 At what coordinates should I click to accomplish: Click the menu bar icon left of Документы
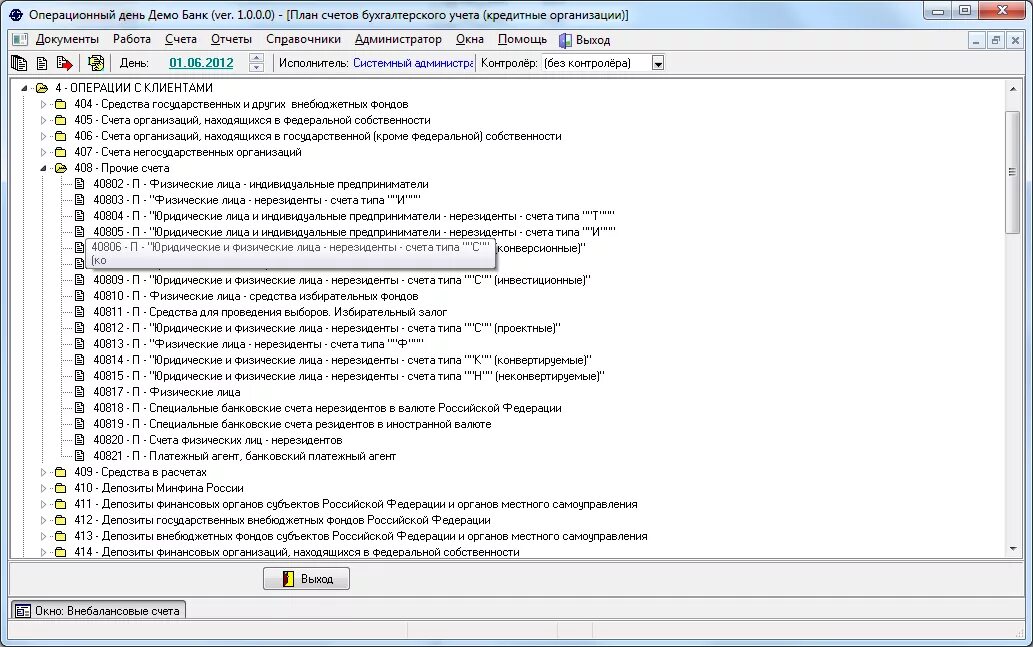[x=20, y=40]
